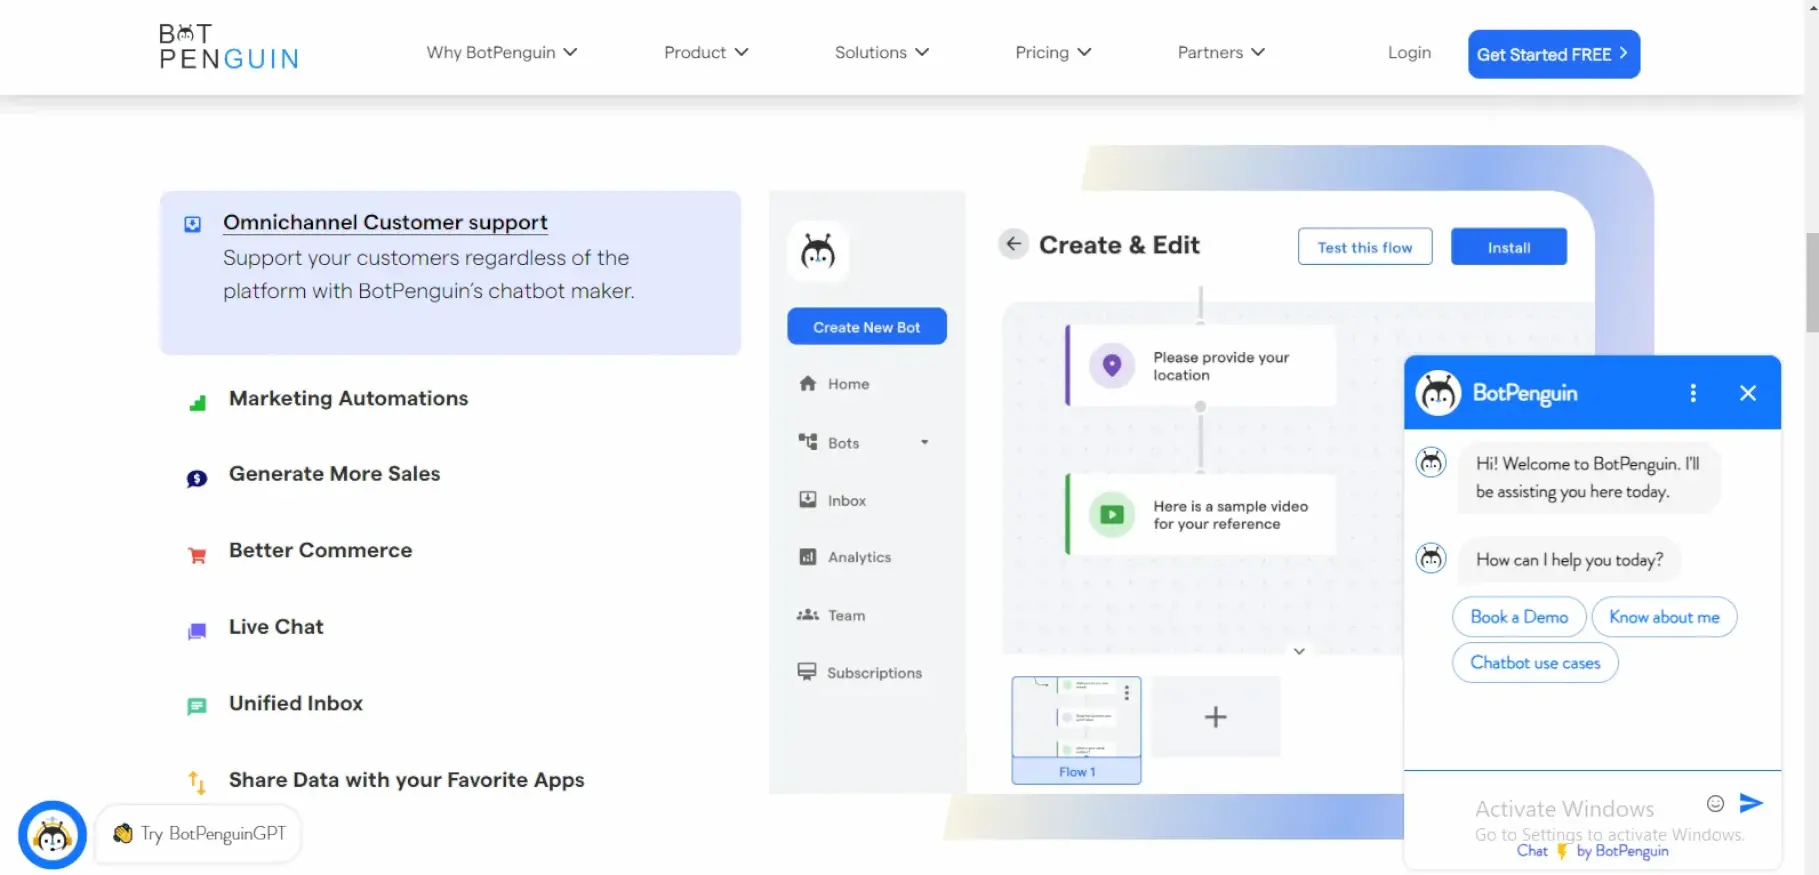Open the emoji picker in chat
Viewport: 1819px width, 875px height.
[x=1715, y=803]
